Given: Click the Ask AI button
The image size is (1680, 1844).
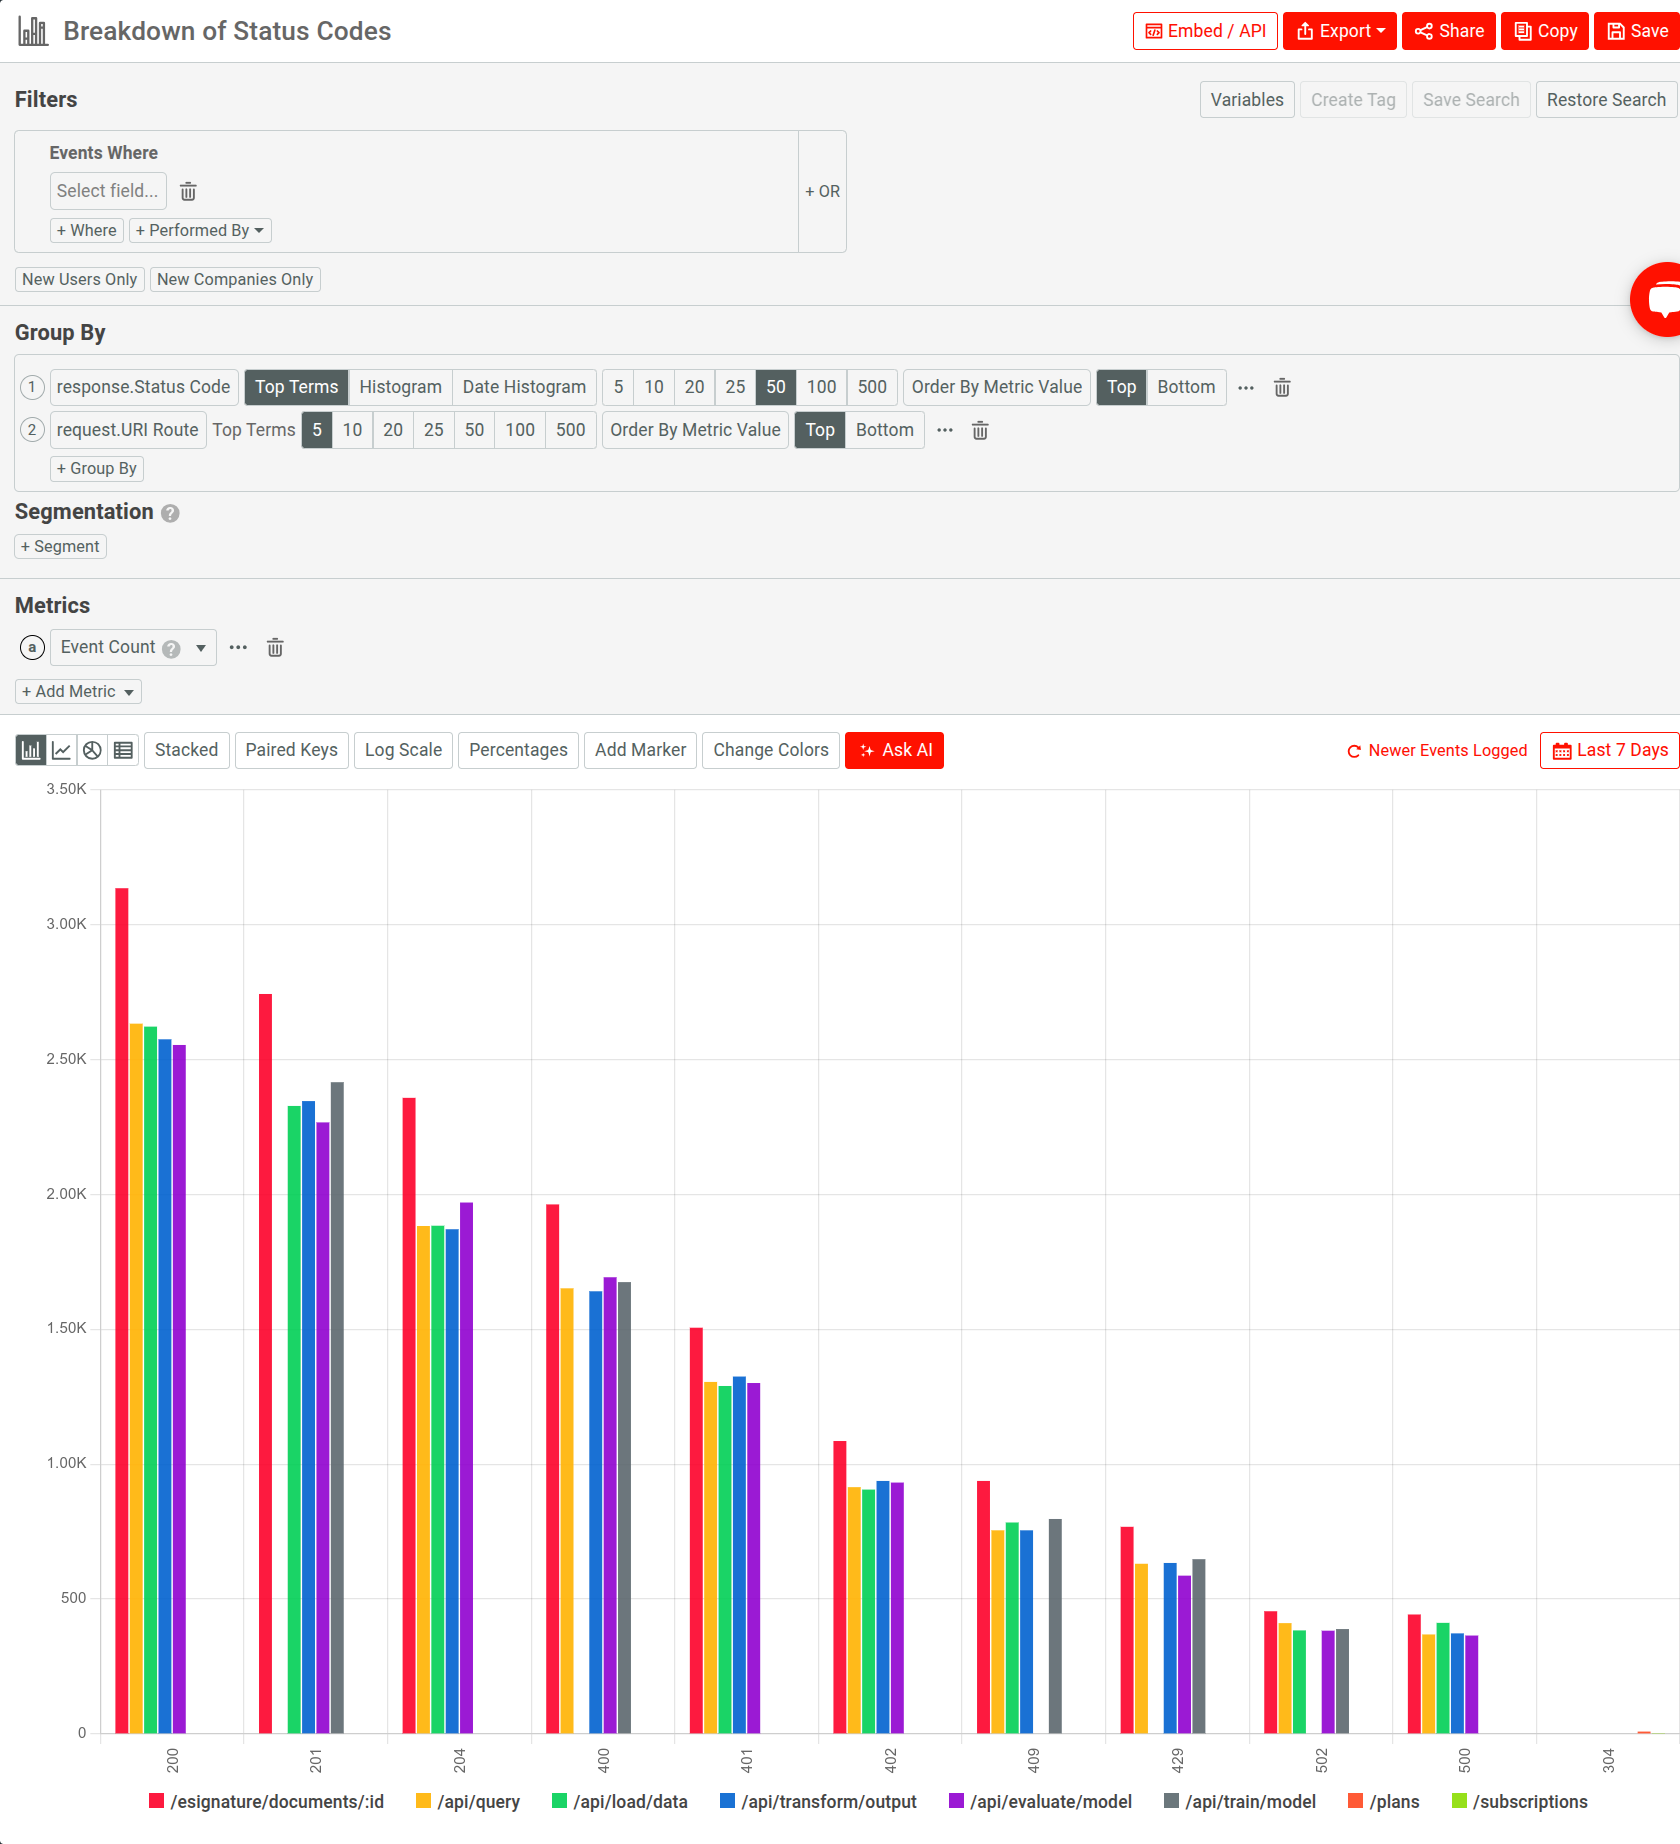Looking at the screenshot, I should 894,750.
